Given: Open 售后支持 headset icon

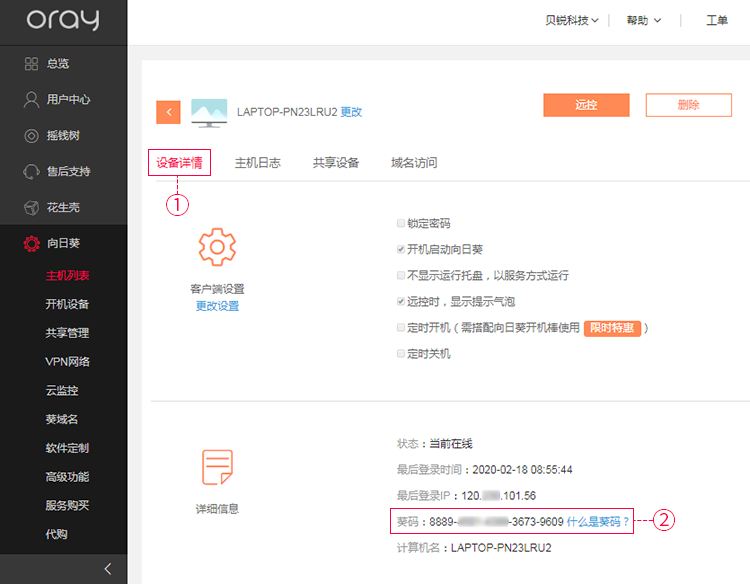Looking at the screenshot, I should pyautogui.click(x=31, y=172).
